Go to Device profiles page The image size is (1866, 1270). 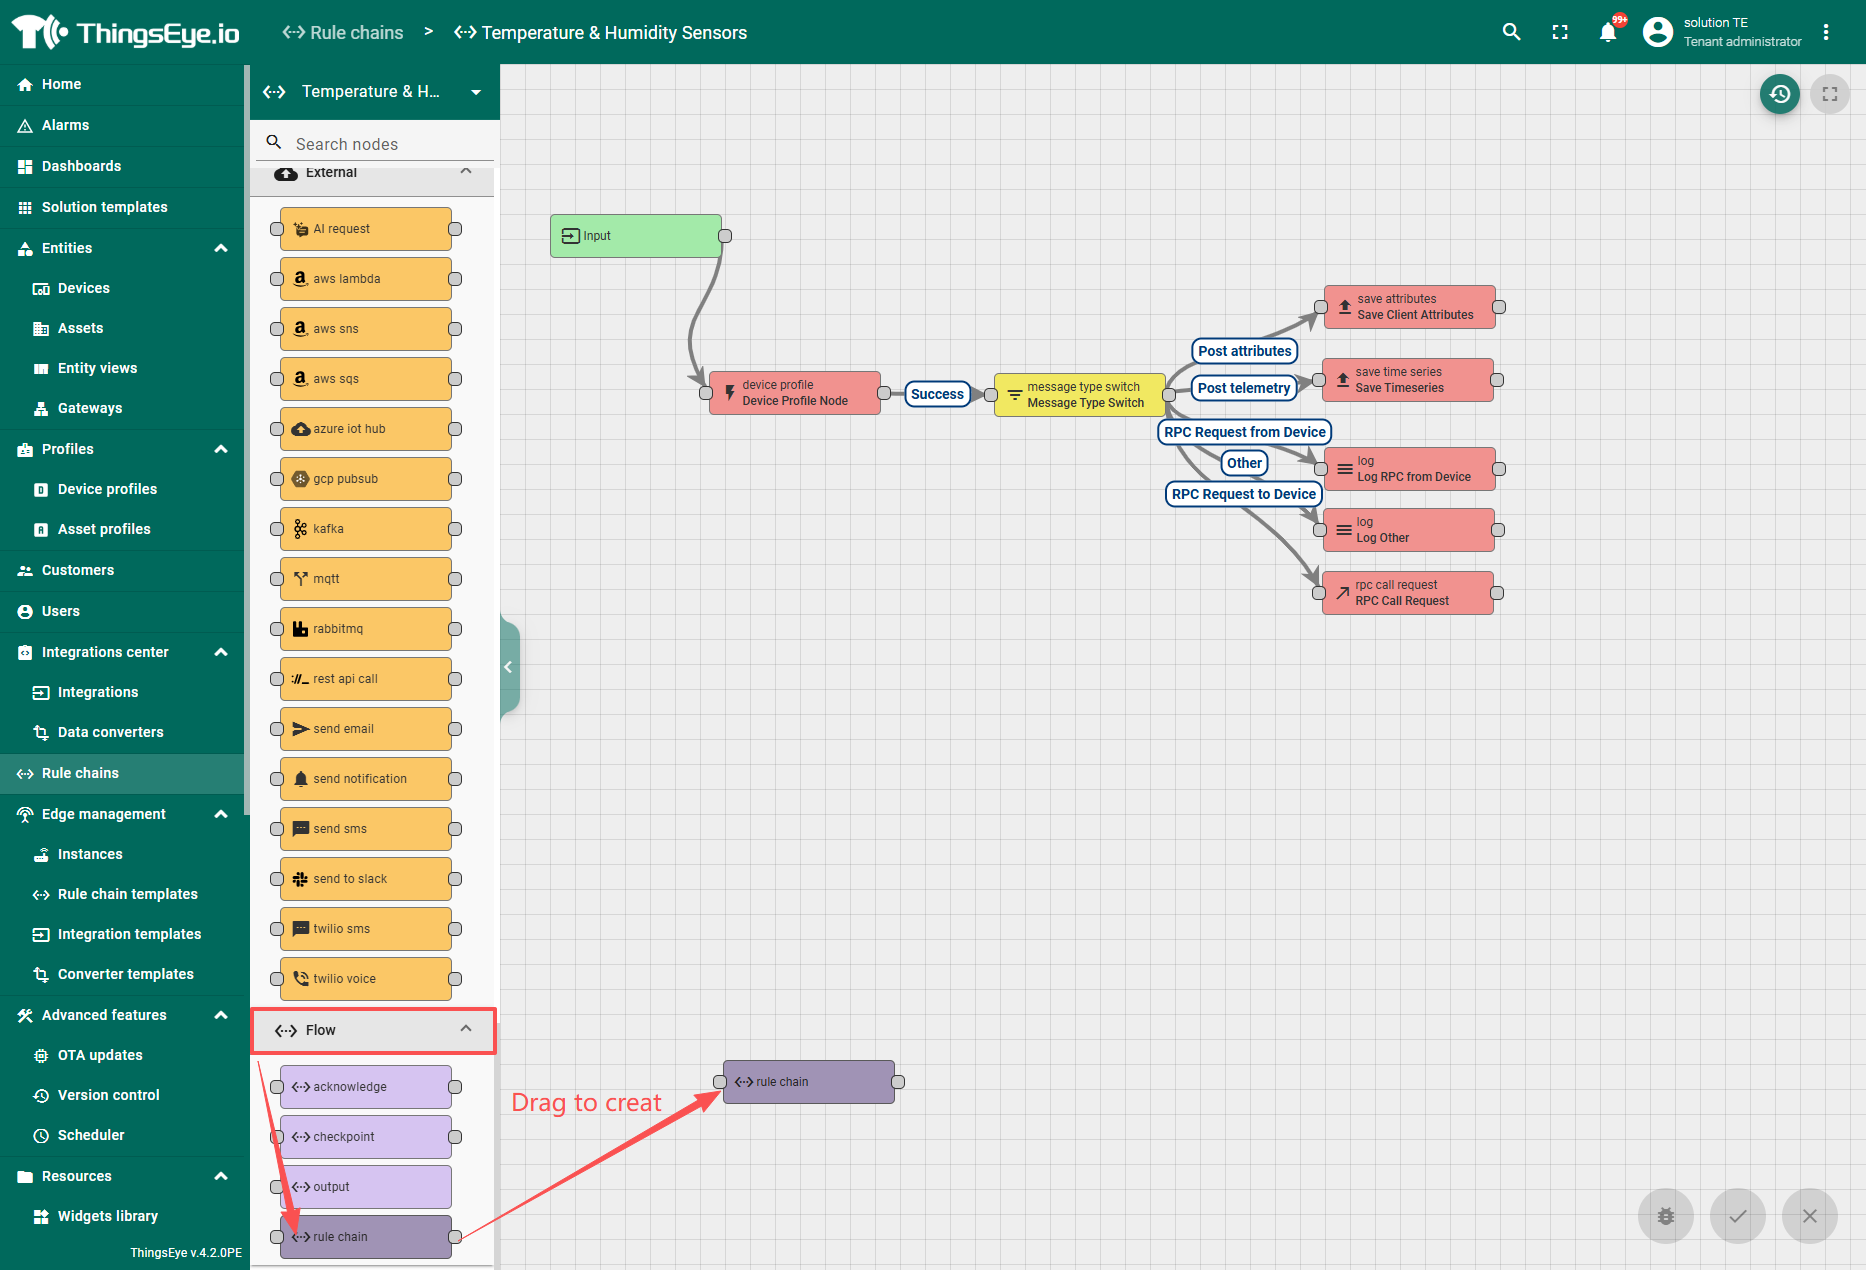point(107,489)
